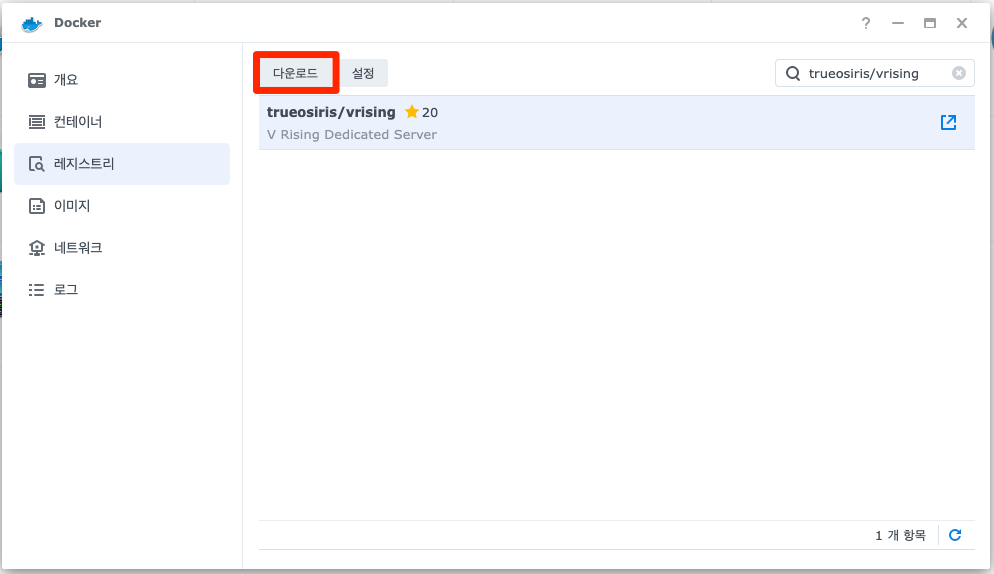Open the 네트워크 network section
Image resolution: width=994 pixels, height=574 pixels.
(x=122, y=247)
